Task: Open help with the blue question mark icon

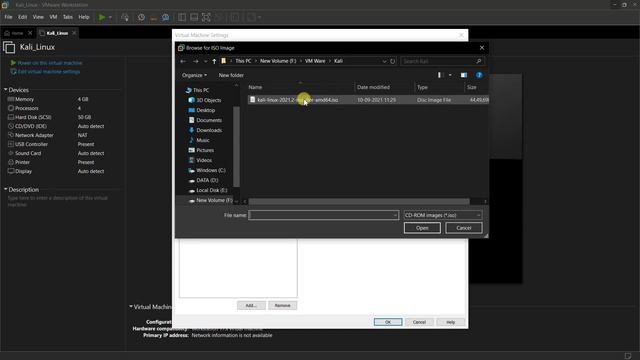Action: pos(479,75)
